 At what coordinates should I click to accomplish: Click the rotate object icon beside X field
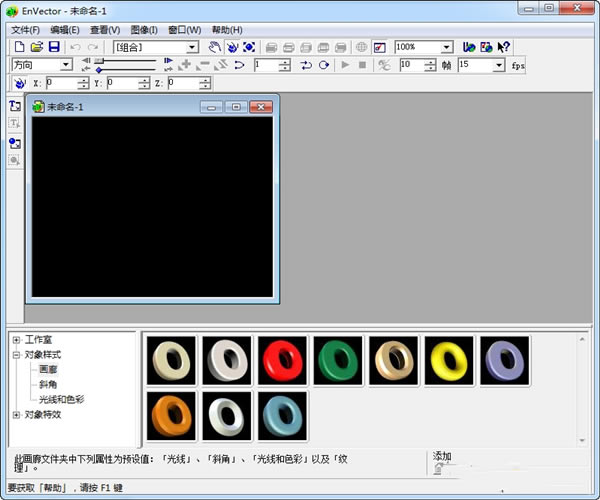point(19,83)
